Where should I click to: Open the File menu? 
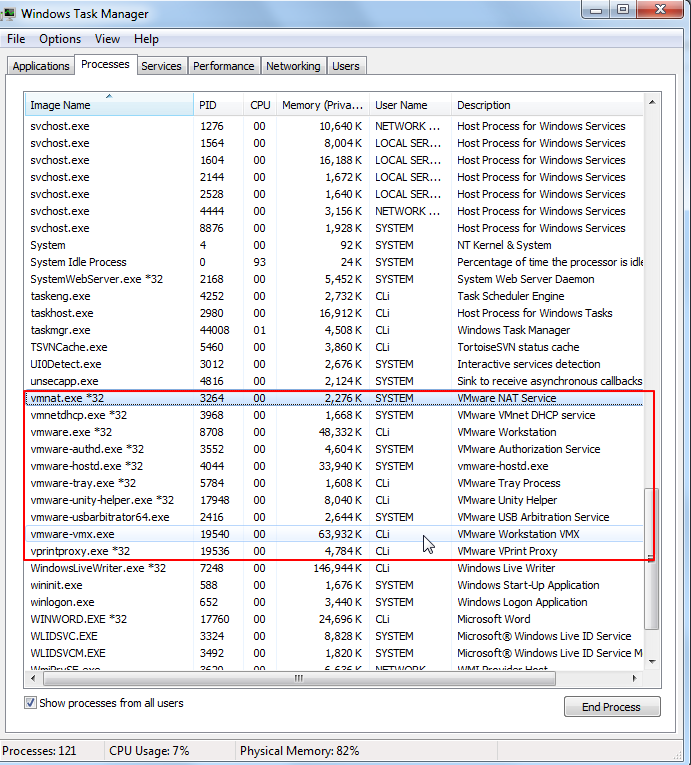tap(16, 39)
